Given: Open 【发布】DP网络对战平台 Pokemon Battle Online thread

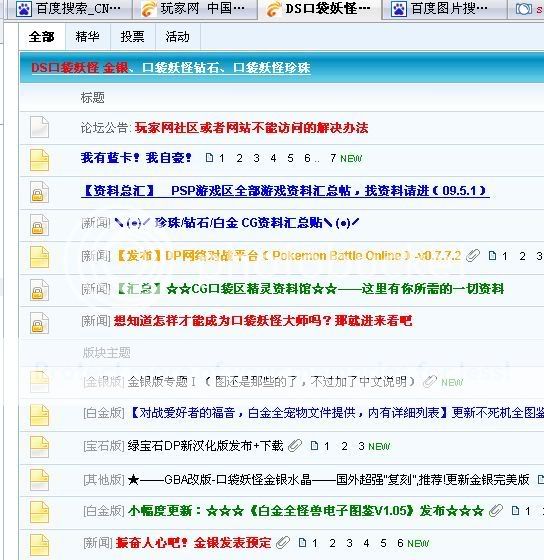Looking at the screenshot, I should (289, 256).
